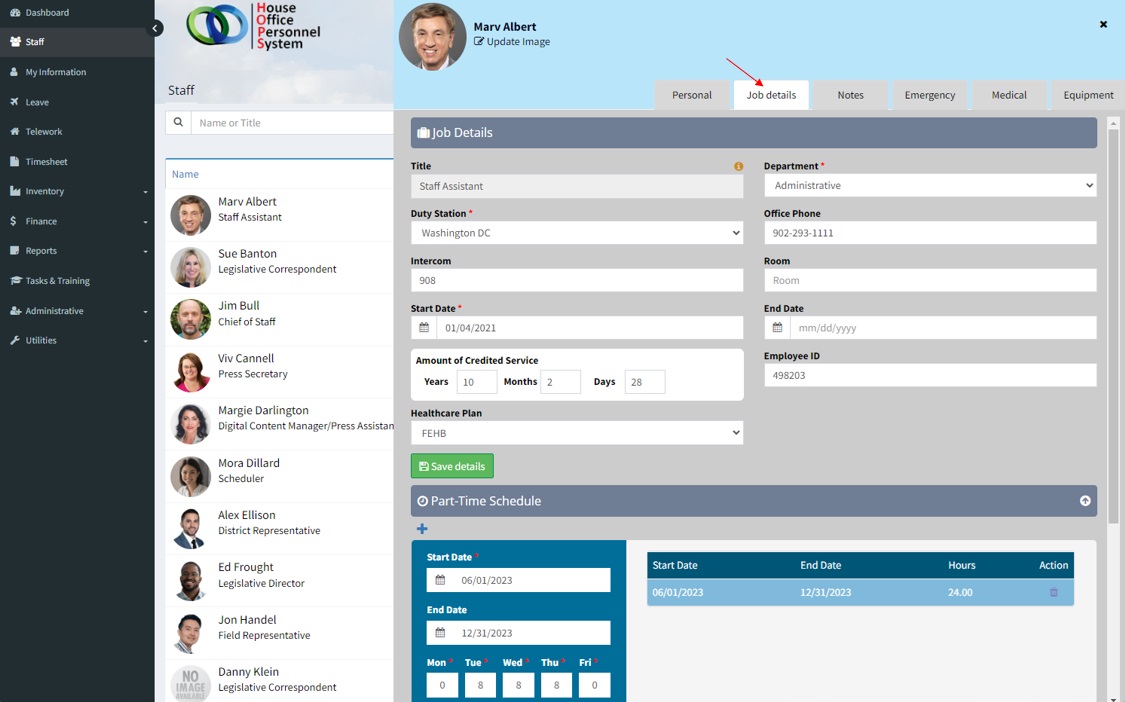The height and width of the screenshot is (702, 1125).
Task: Click the Title field info icon
Action: pyautogui.click(x=738, y=166)
